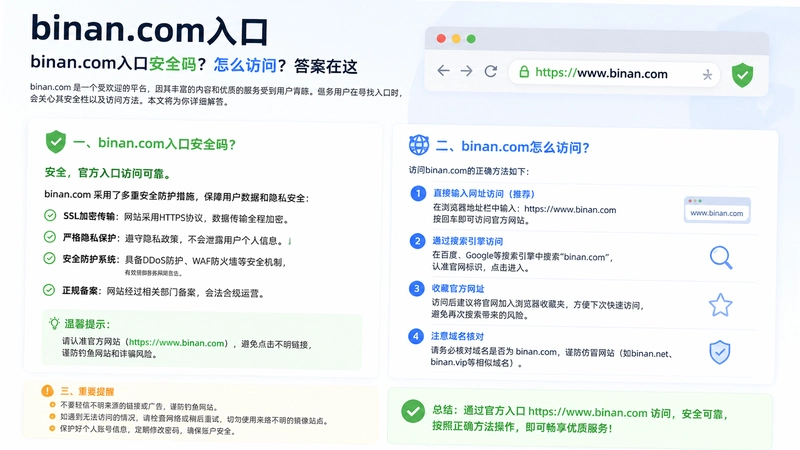Click the check icon beside 严格隐私保护
The image size is (800, 450).
49,237
